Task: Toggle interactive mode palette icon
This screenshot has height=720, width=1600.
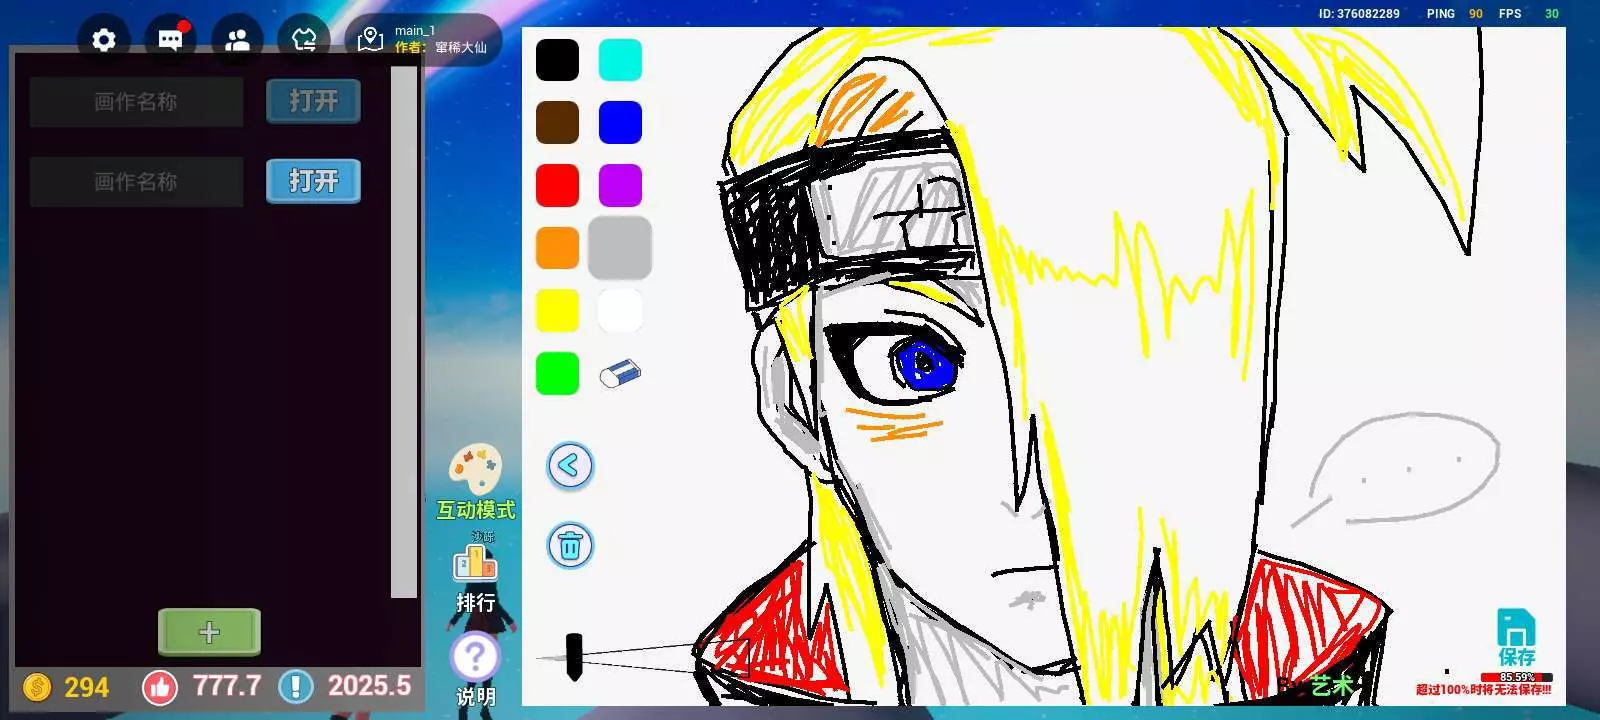Action: [x=475, y=470]
